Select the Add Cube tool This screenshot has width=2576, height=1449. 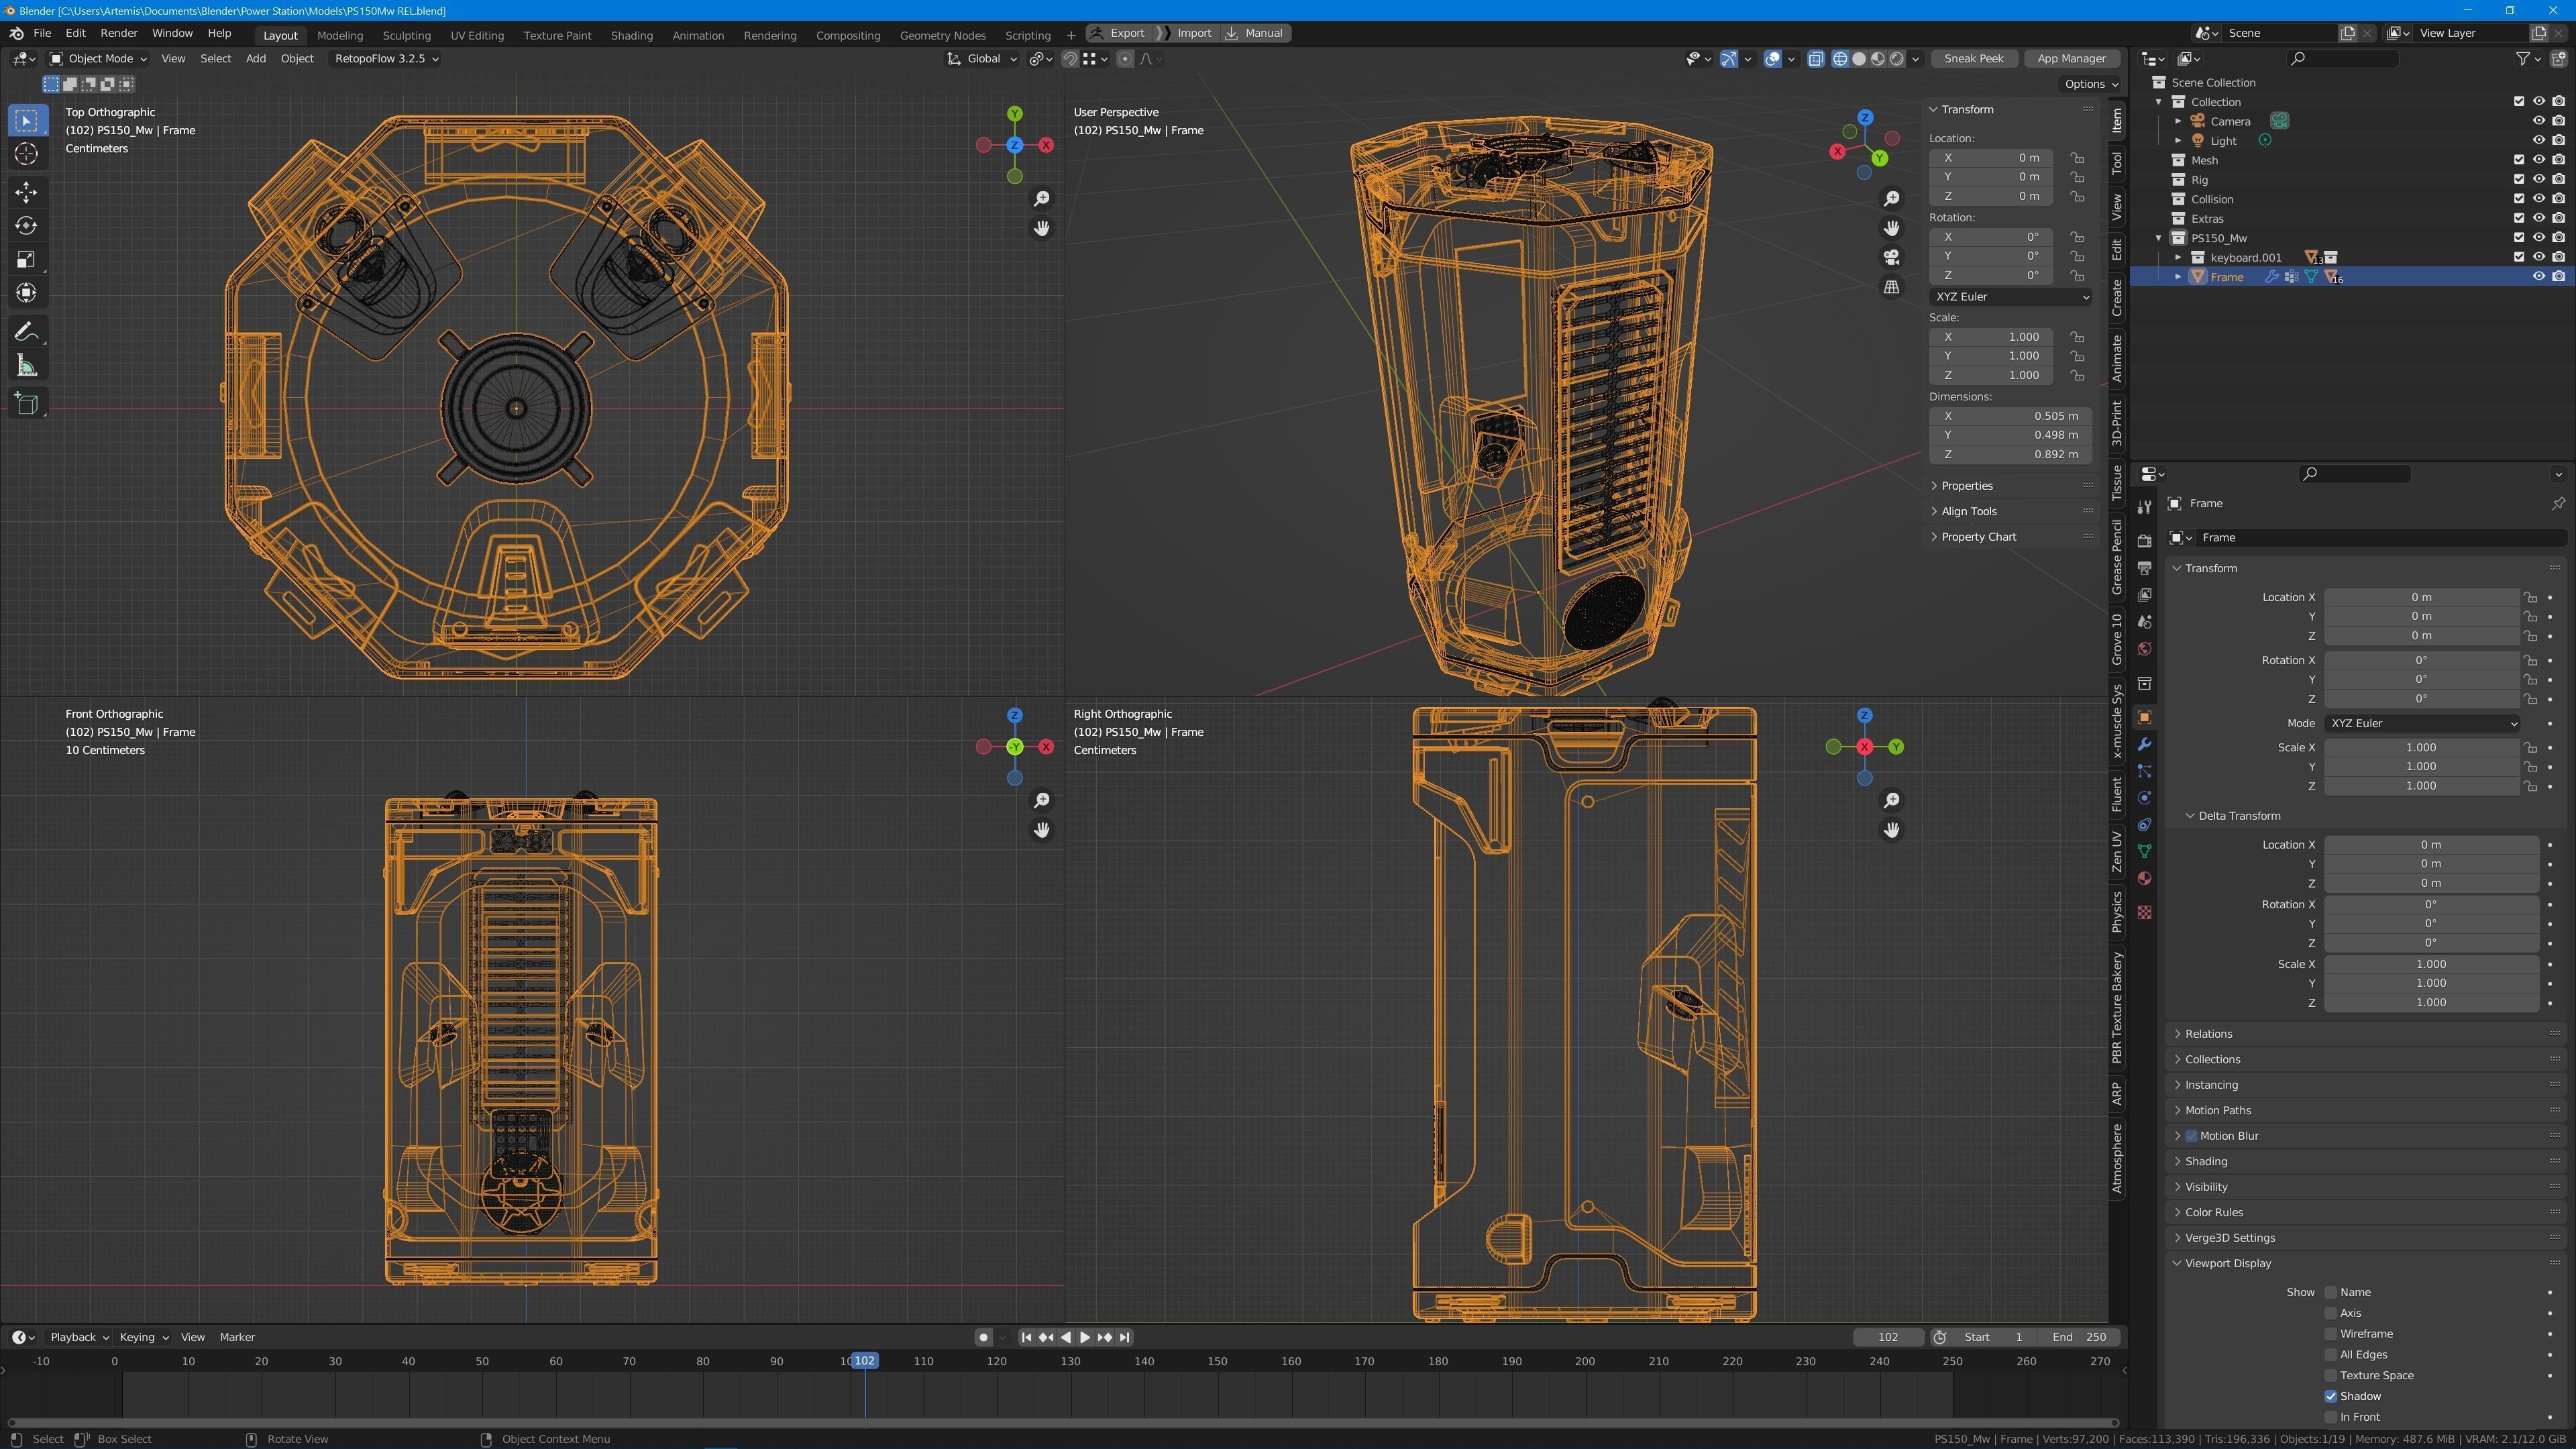[x=27, y=404]
